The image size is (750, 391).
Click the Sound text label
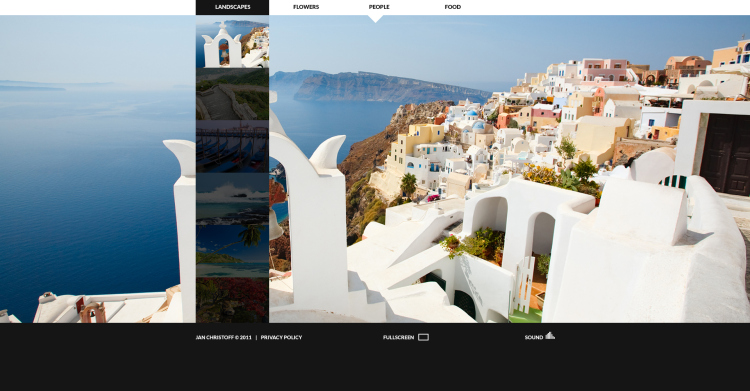tap(534, 337)
